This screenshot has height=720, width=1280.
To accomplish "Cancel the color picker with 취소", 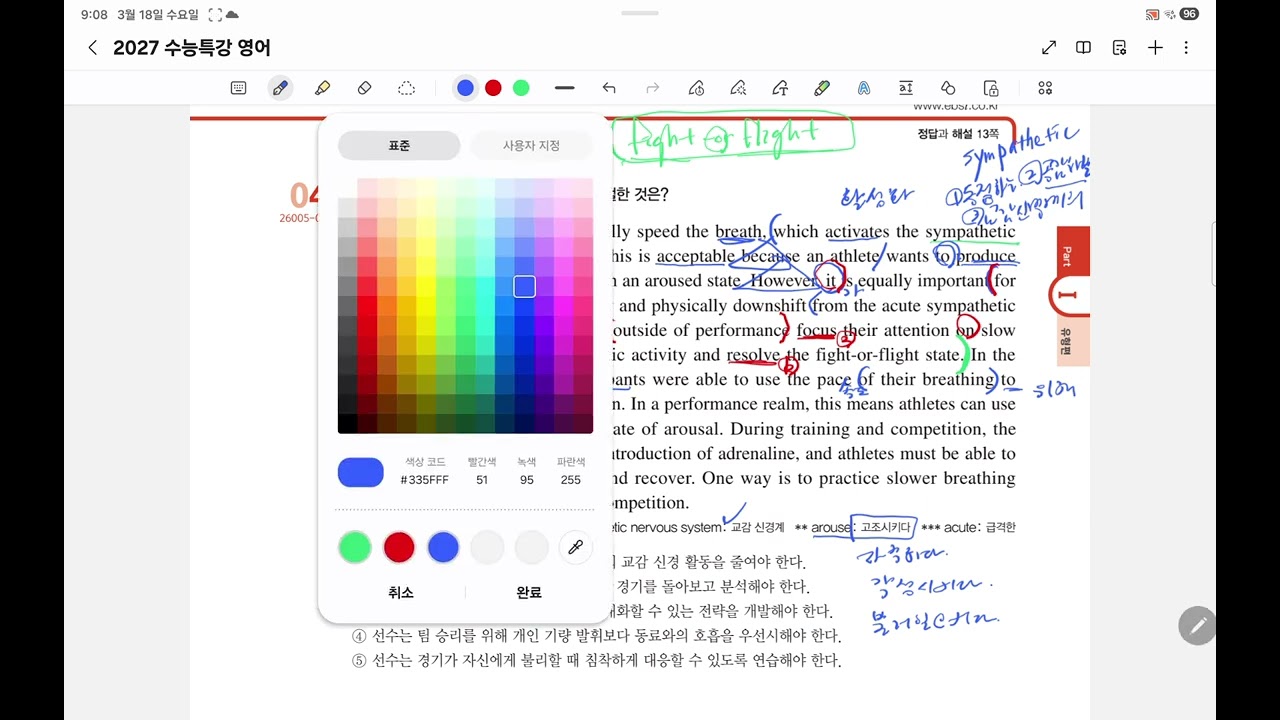I will pyautogui.click(x=401, y=592).
